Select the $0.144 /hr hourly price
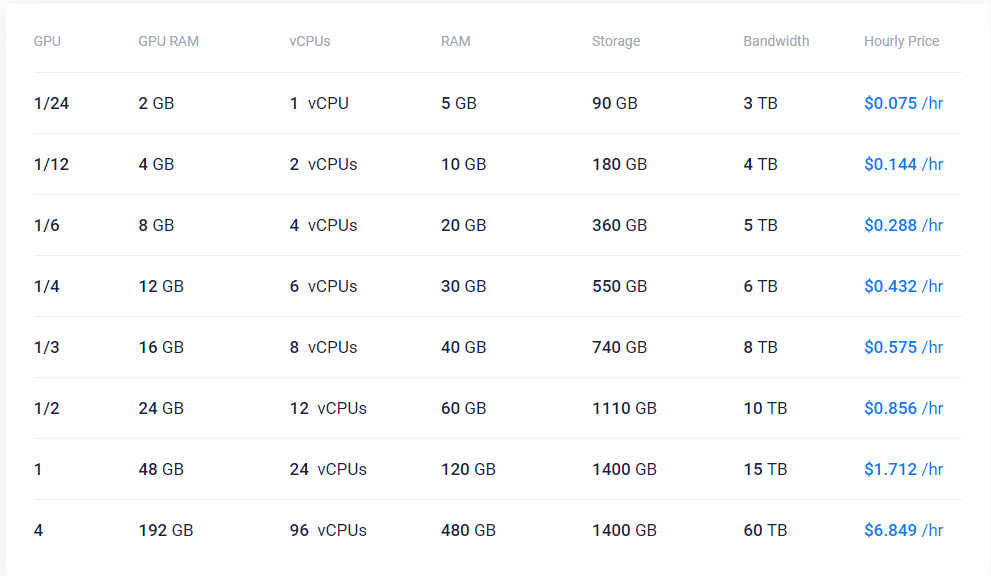 (903, 164)
